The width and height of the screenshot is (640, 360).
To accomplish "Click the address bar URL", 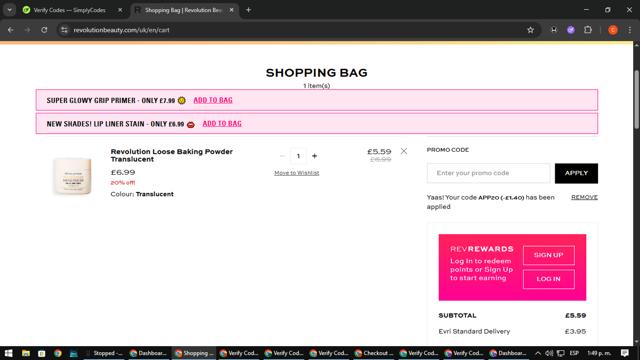I will coord(121,30).
